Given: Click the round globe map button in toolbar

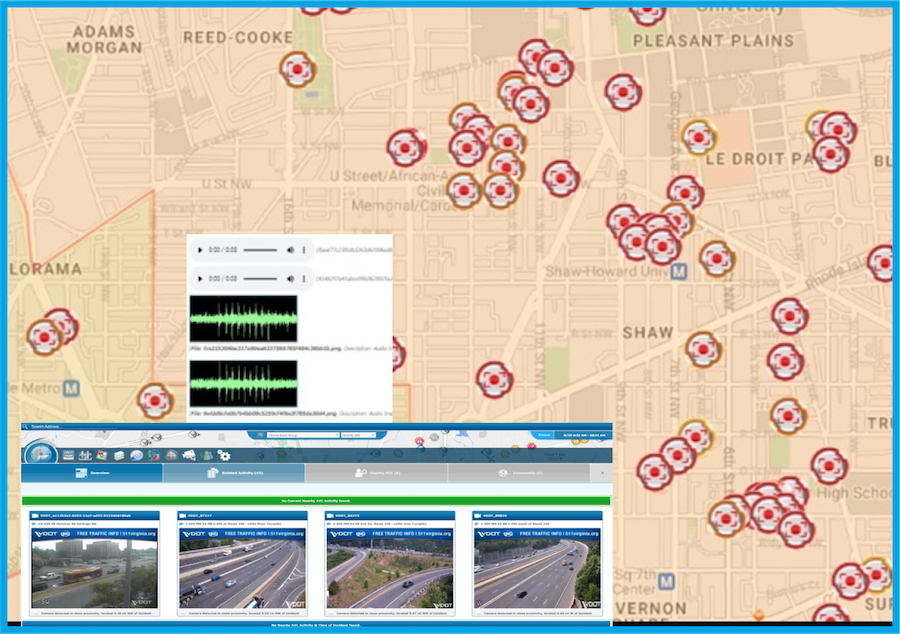Looking at the screenshot, I should (x=41, y=454).
